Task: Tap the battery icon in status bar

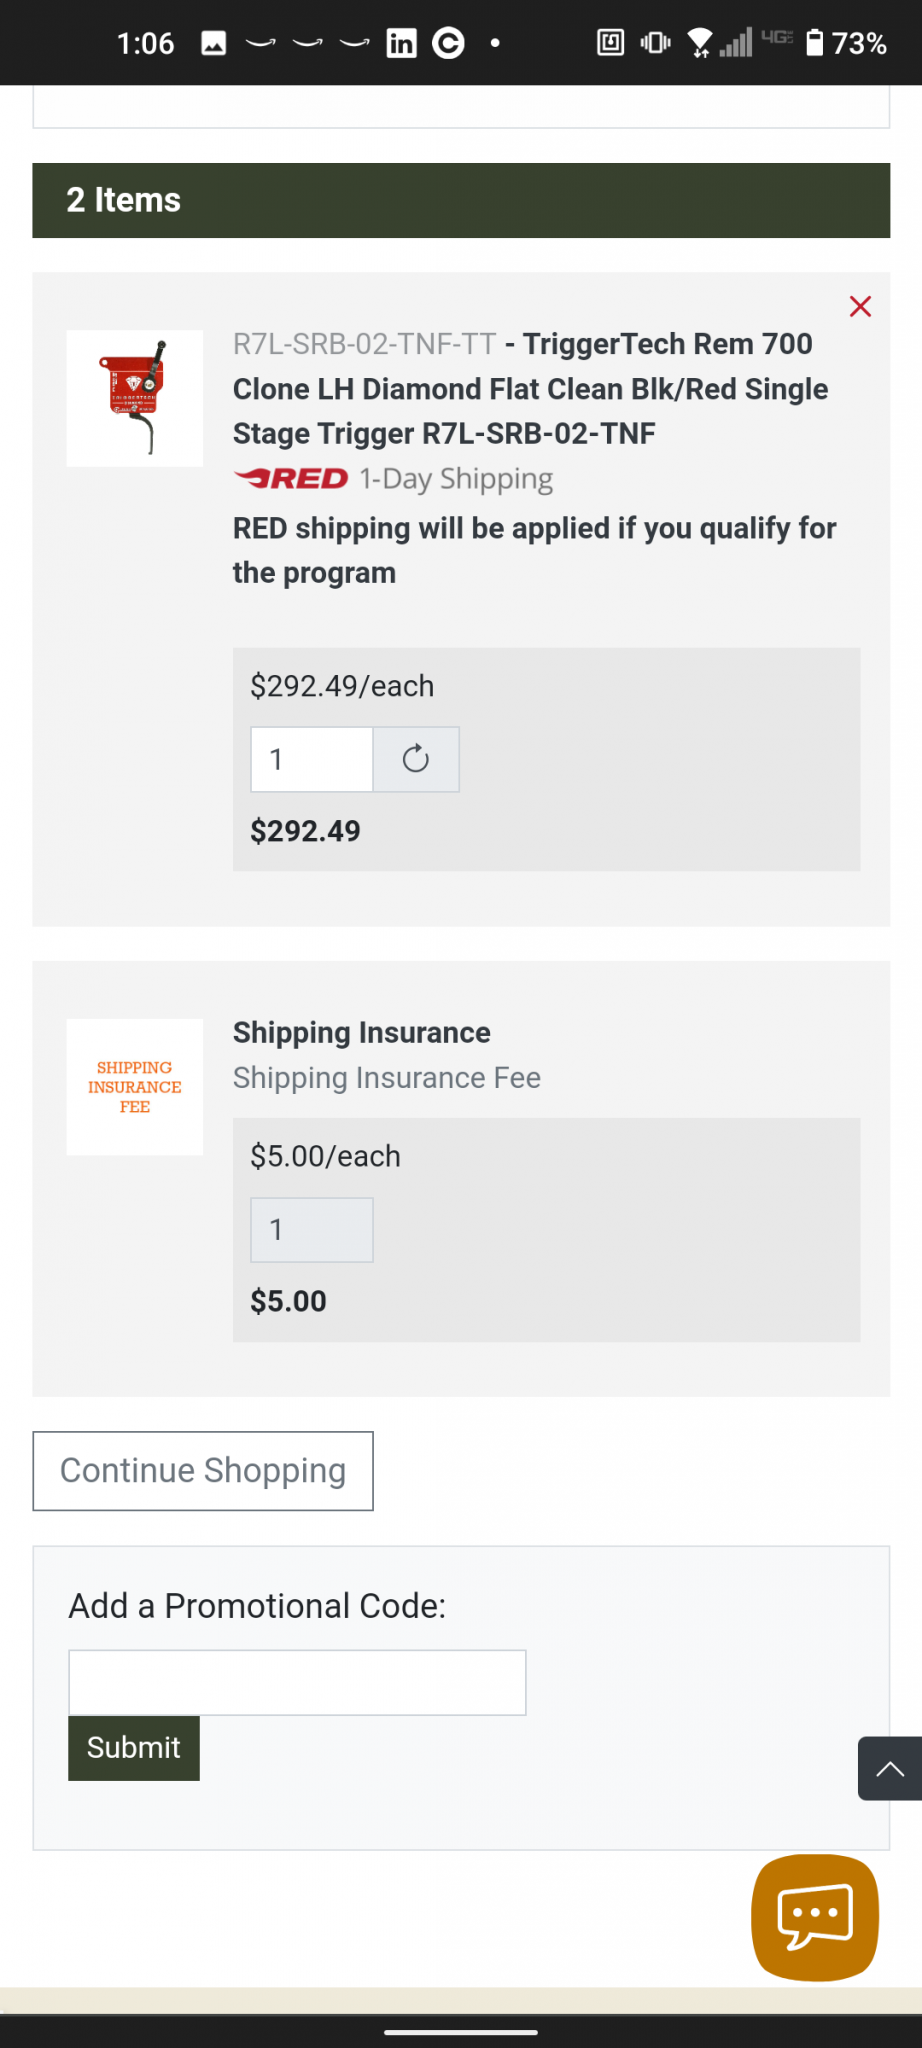Action: [815, 43]
